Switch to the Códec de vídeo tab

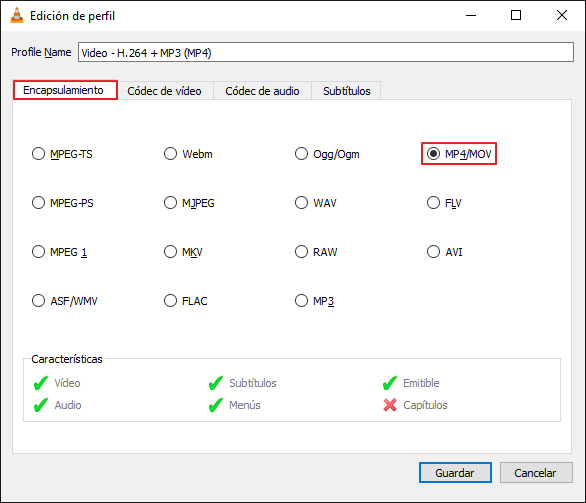tap(164, 91)
